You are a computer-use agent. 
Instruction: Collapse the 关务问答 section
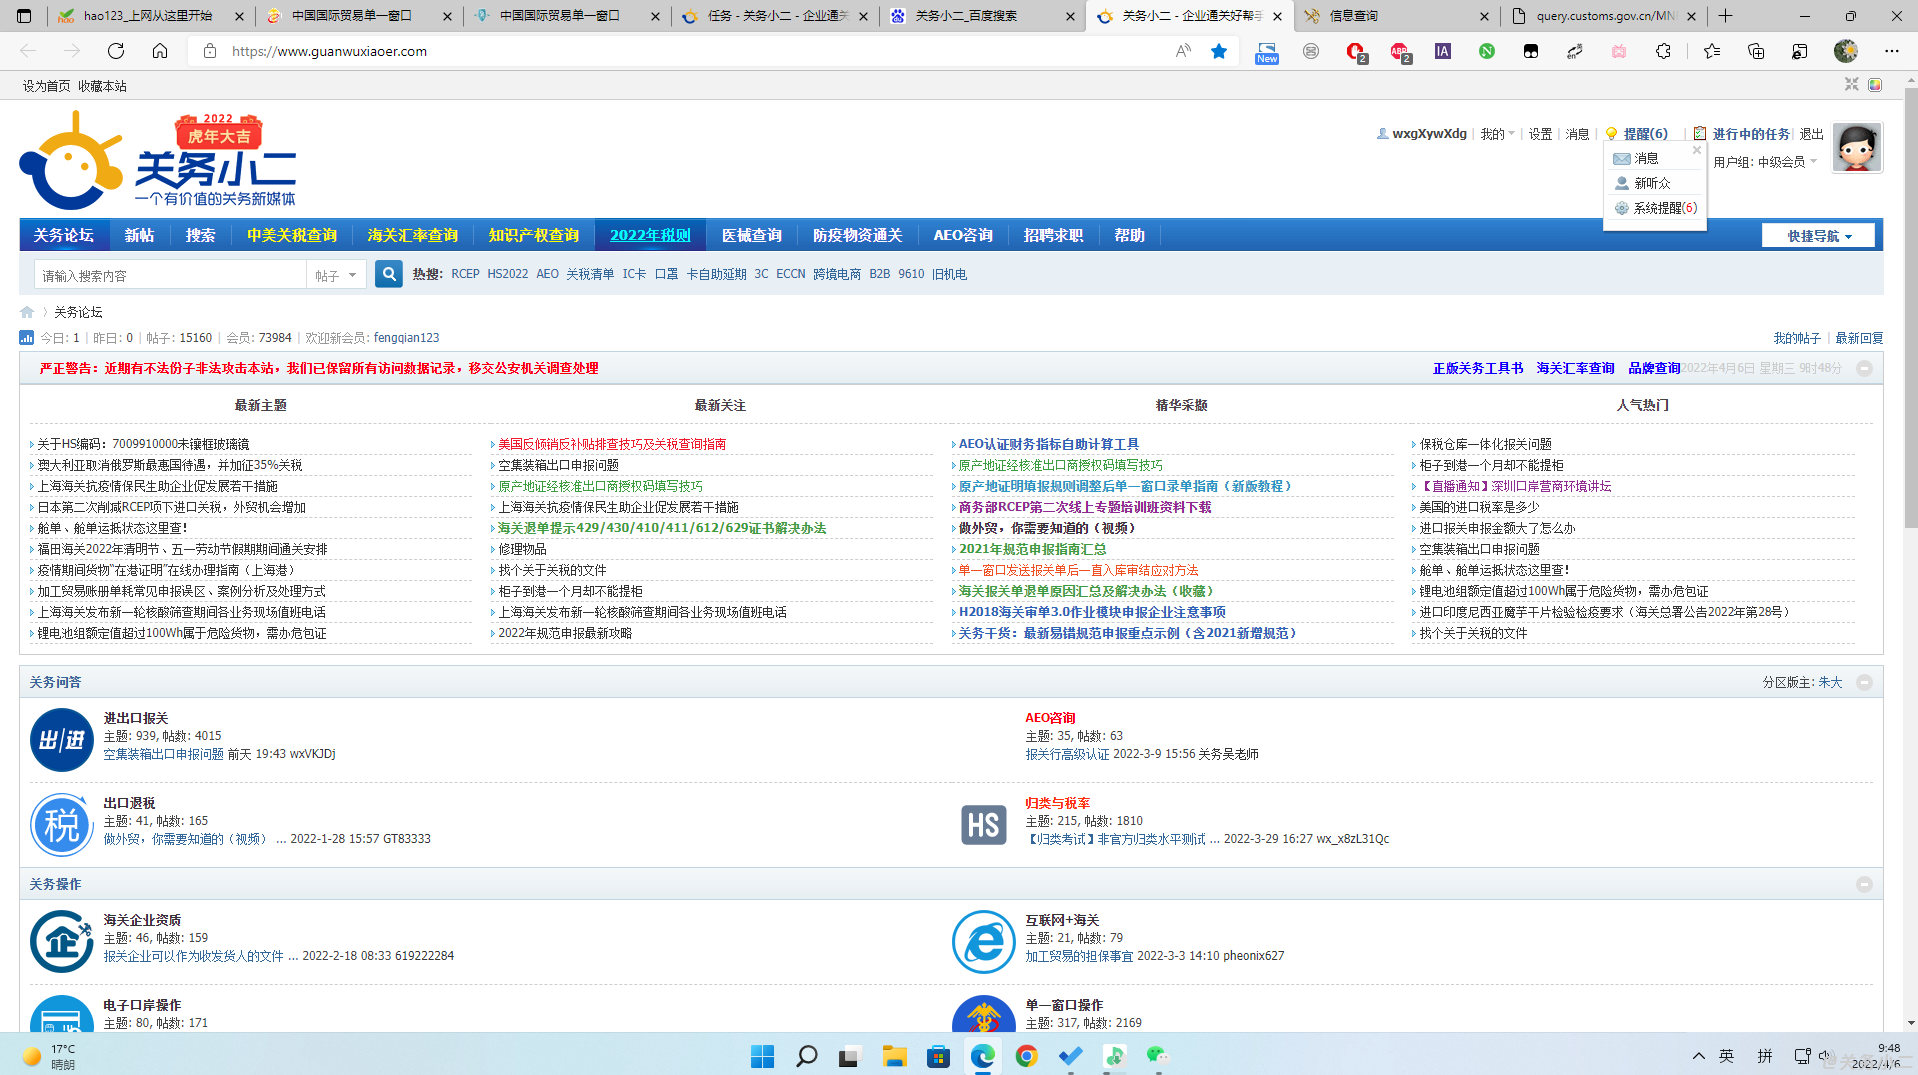click(1864, 682)
